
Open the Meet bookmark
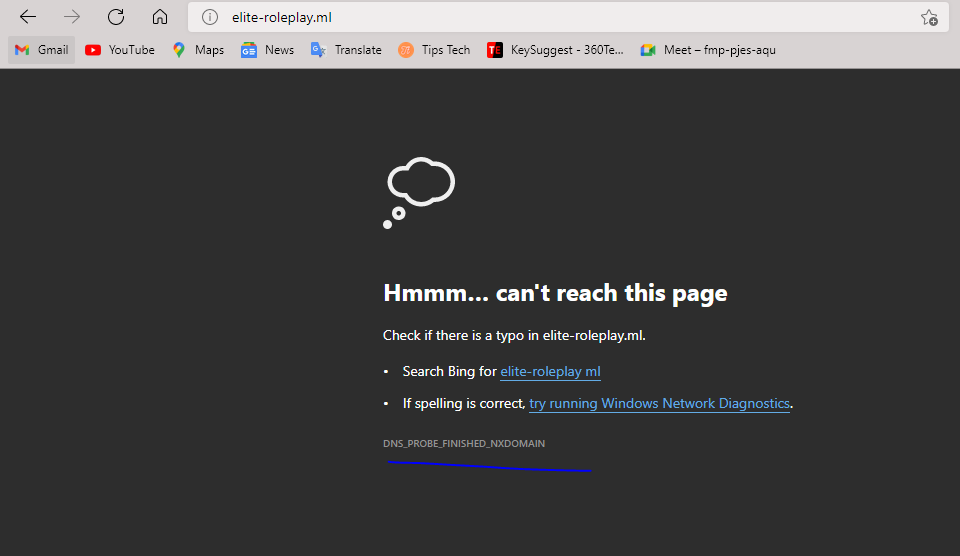coord(708,50)
